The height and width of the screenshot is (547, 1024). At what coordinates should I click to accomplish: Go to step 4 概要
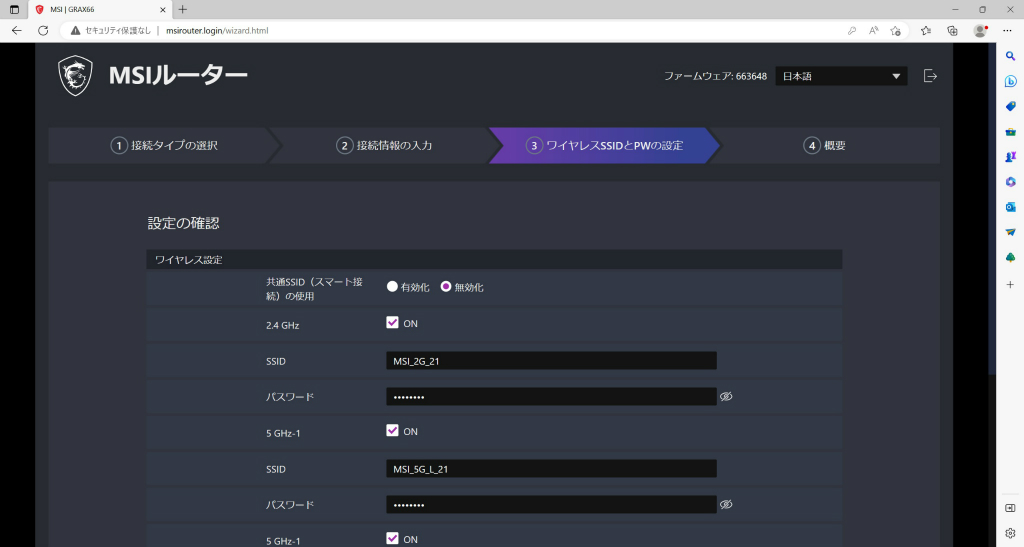pos(824,146)
